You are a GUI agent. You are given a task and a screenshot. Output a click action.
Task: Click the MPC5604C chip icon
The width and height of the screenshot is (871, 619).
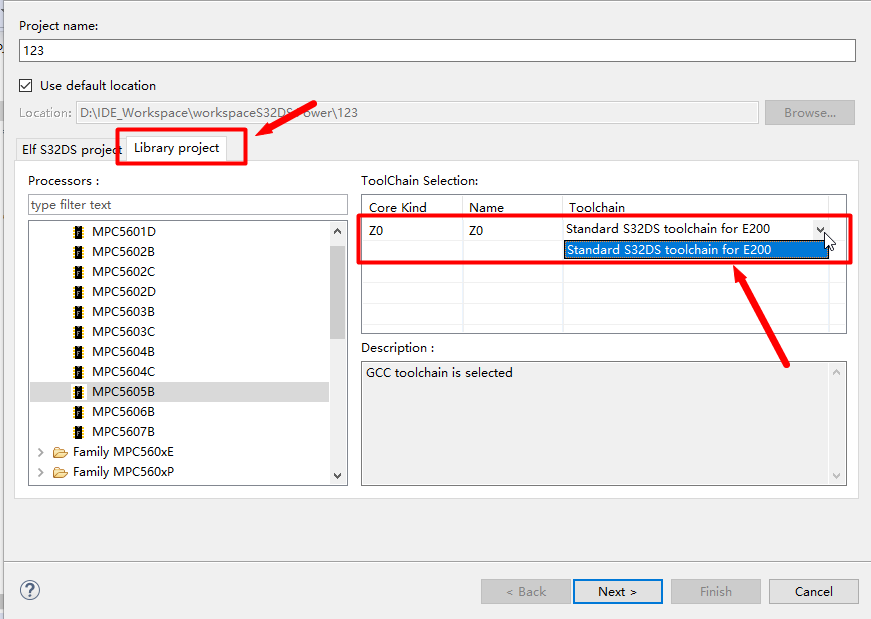(78, 372)
